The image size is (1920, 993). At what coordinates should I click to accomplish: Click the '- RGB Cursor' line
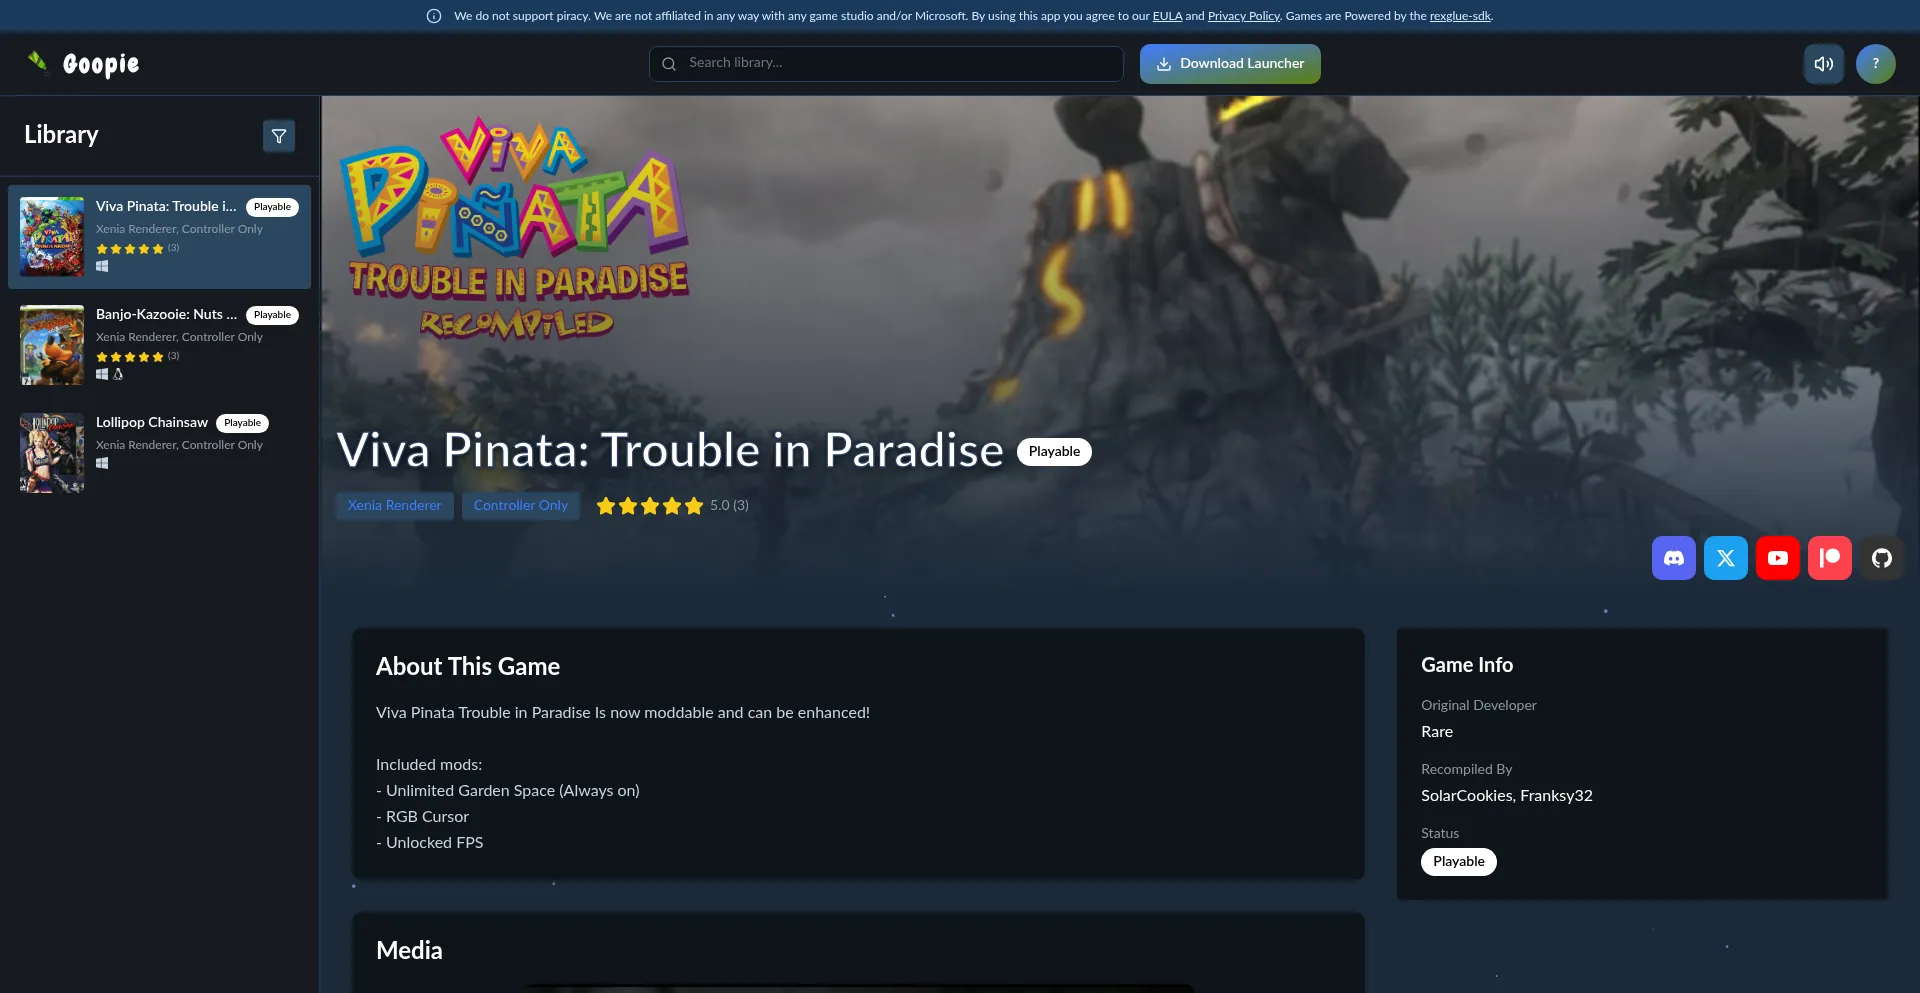[x=422, y=817]
